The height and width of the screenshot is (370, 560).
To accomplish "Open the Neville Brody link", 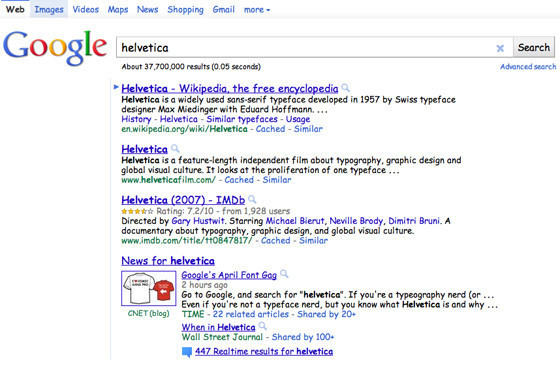I will pyautogui.click(x=356, y=221).
